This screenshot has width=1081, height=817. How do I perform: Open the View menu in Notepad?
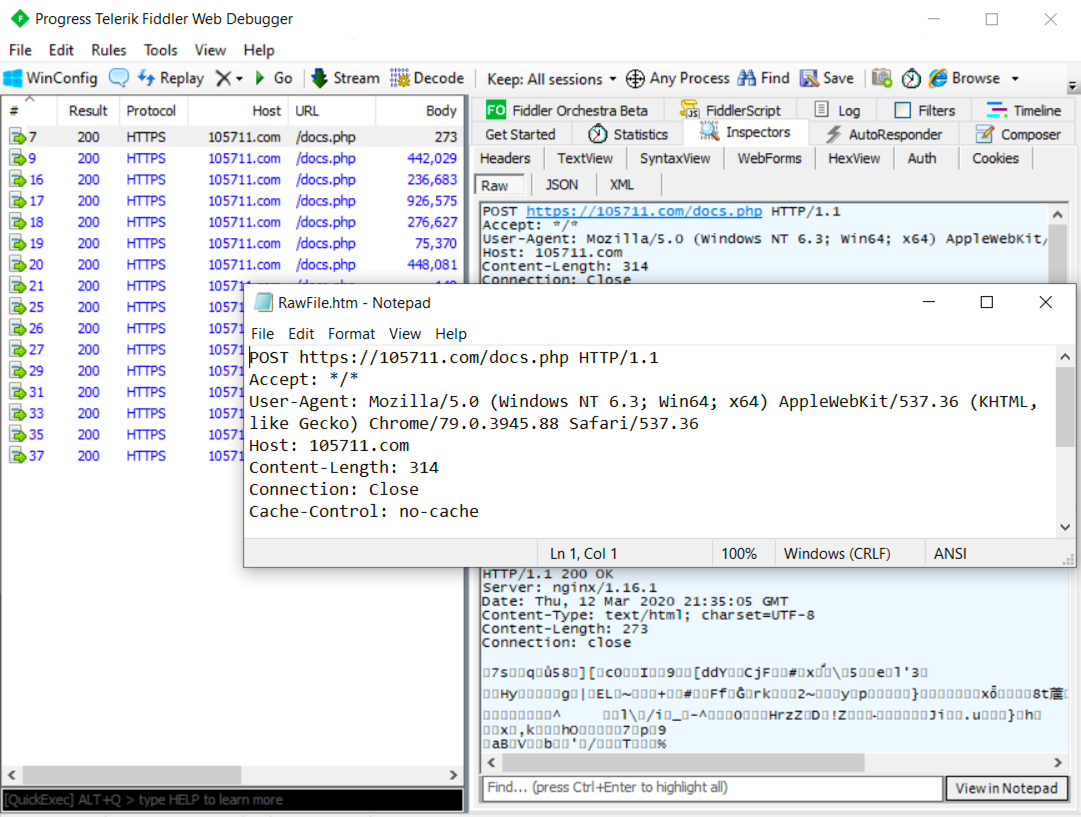[x=405, y=334]
